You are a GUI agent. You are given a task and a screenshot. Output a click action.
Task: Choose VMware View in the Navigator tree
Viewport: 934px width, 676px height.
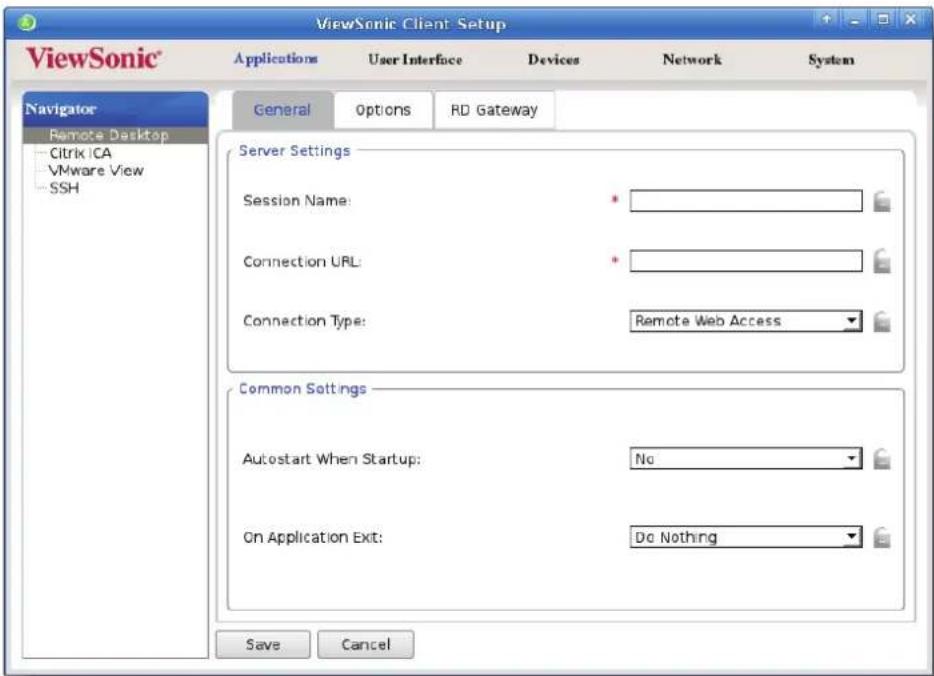[x=96, y=170]
